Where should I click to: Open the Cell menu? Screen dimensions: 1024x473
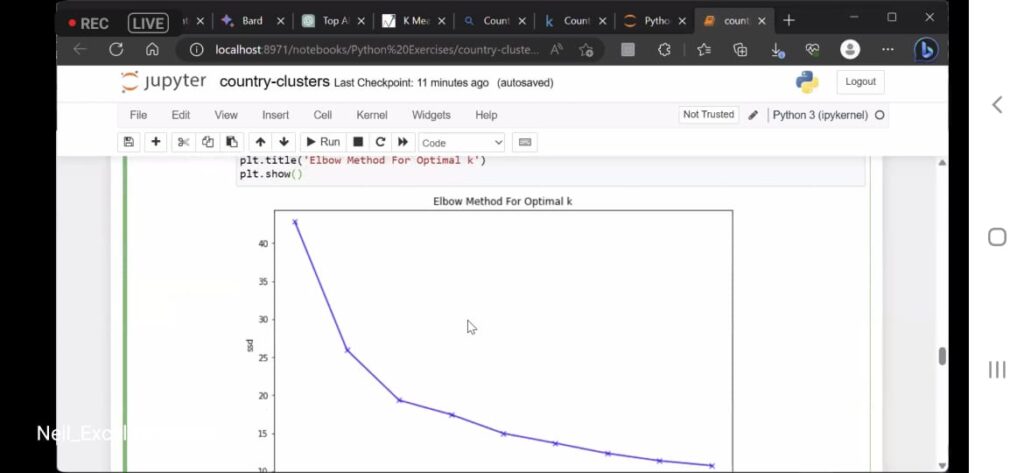click(x=322, y=115)
